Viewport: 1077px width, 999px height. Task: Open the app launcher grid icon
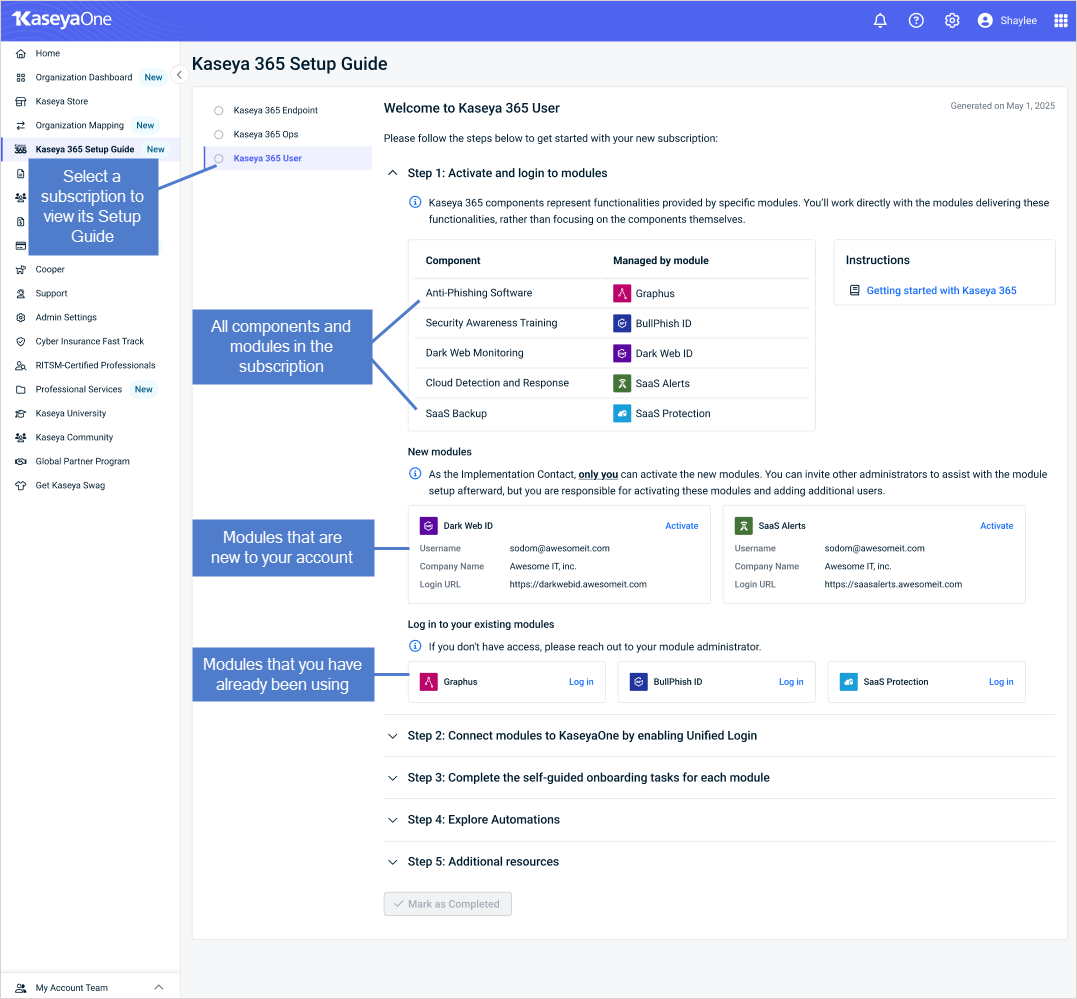point(1060,21)
